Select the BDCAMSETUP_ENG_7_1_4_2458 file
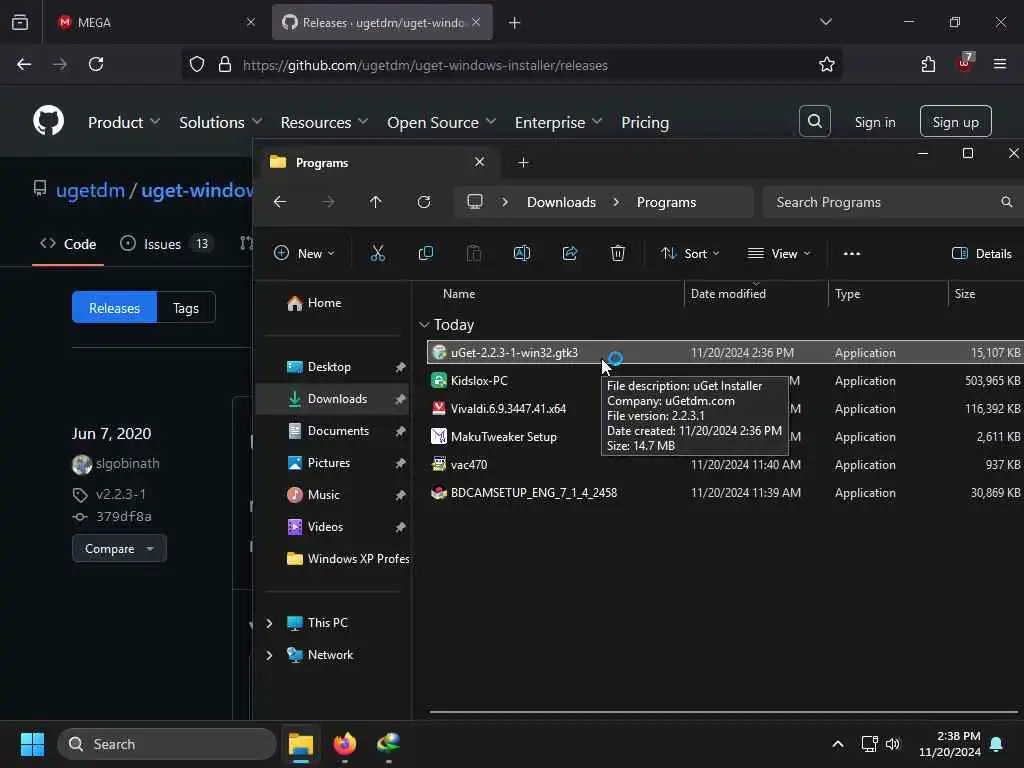The width and height of the screenshot is (1024, 768). 725,493
